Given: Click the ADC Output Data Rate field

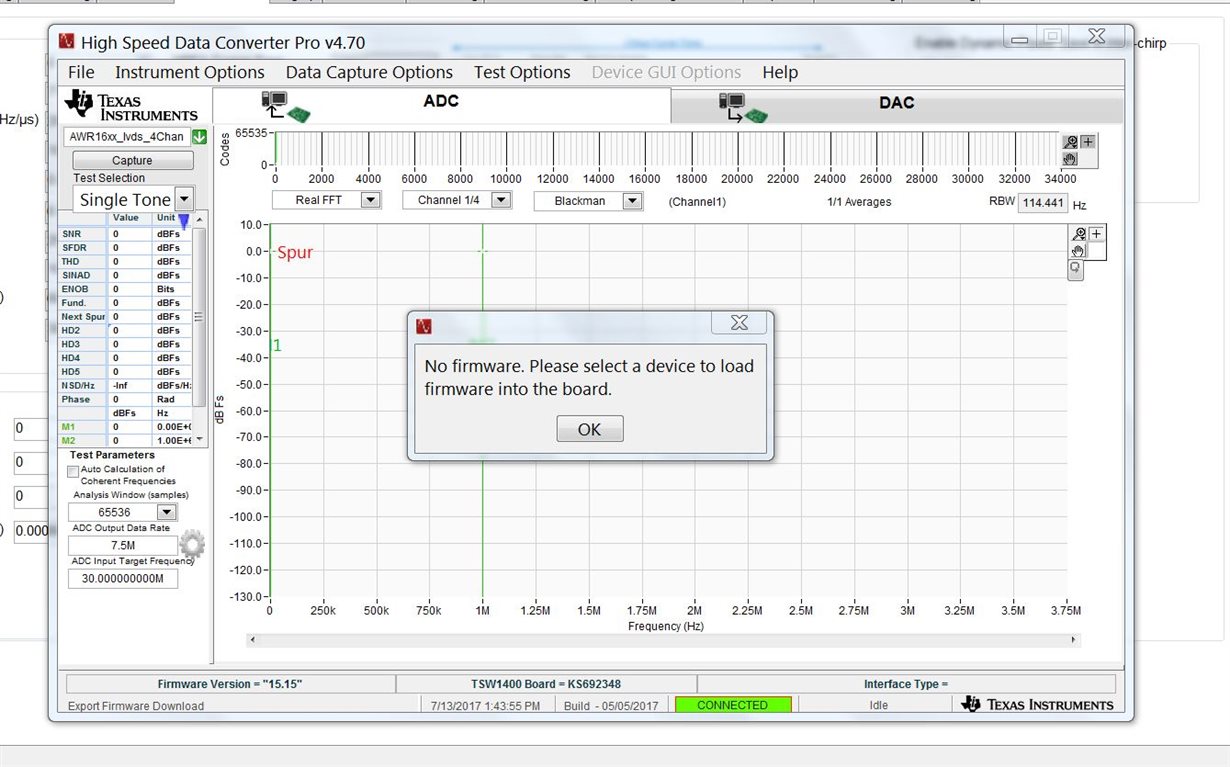Looking at the screenshot, I should [x=122, y=546].
